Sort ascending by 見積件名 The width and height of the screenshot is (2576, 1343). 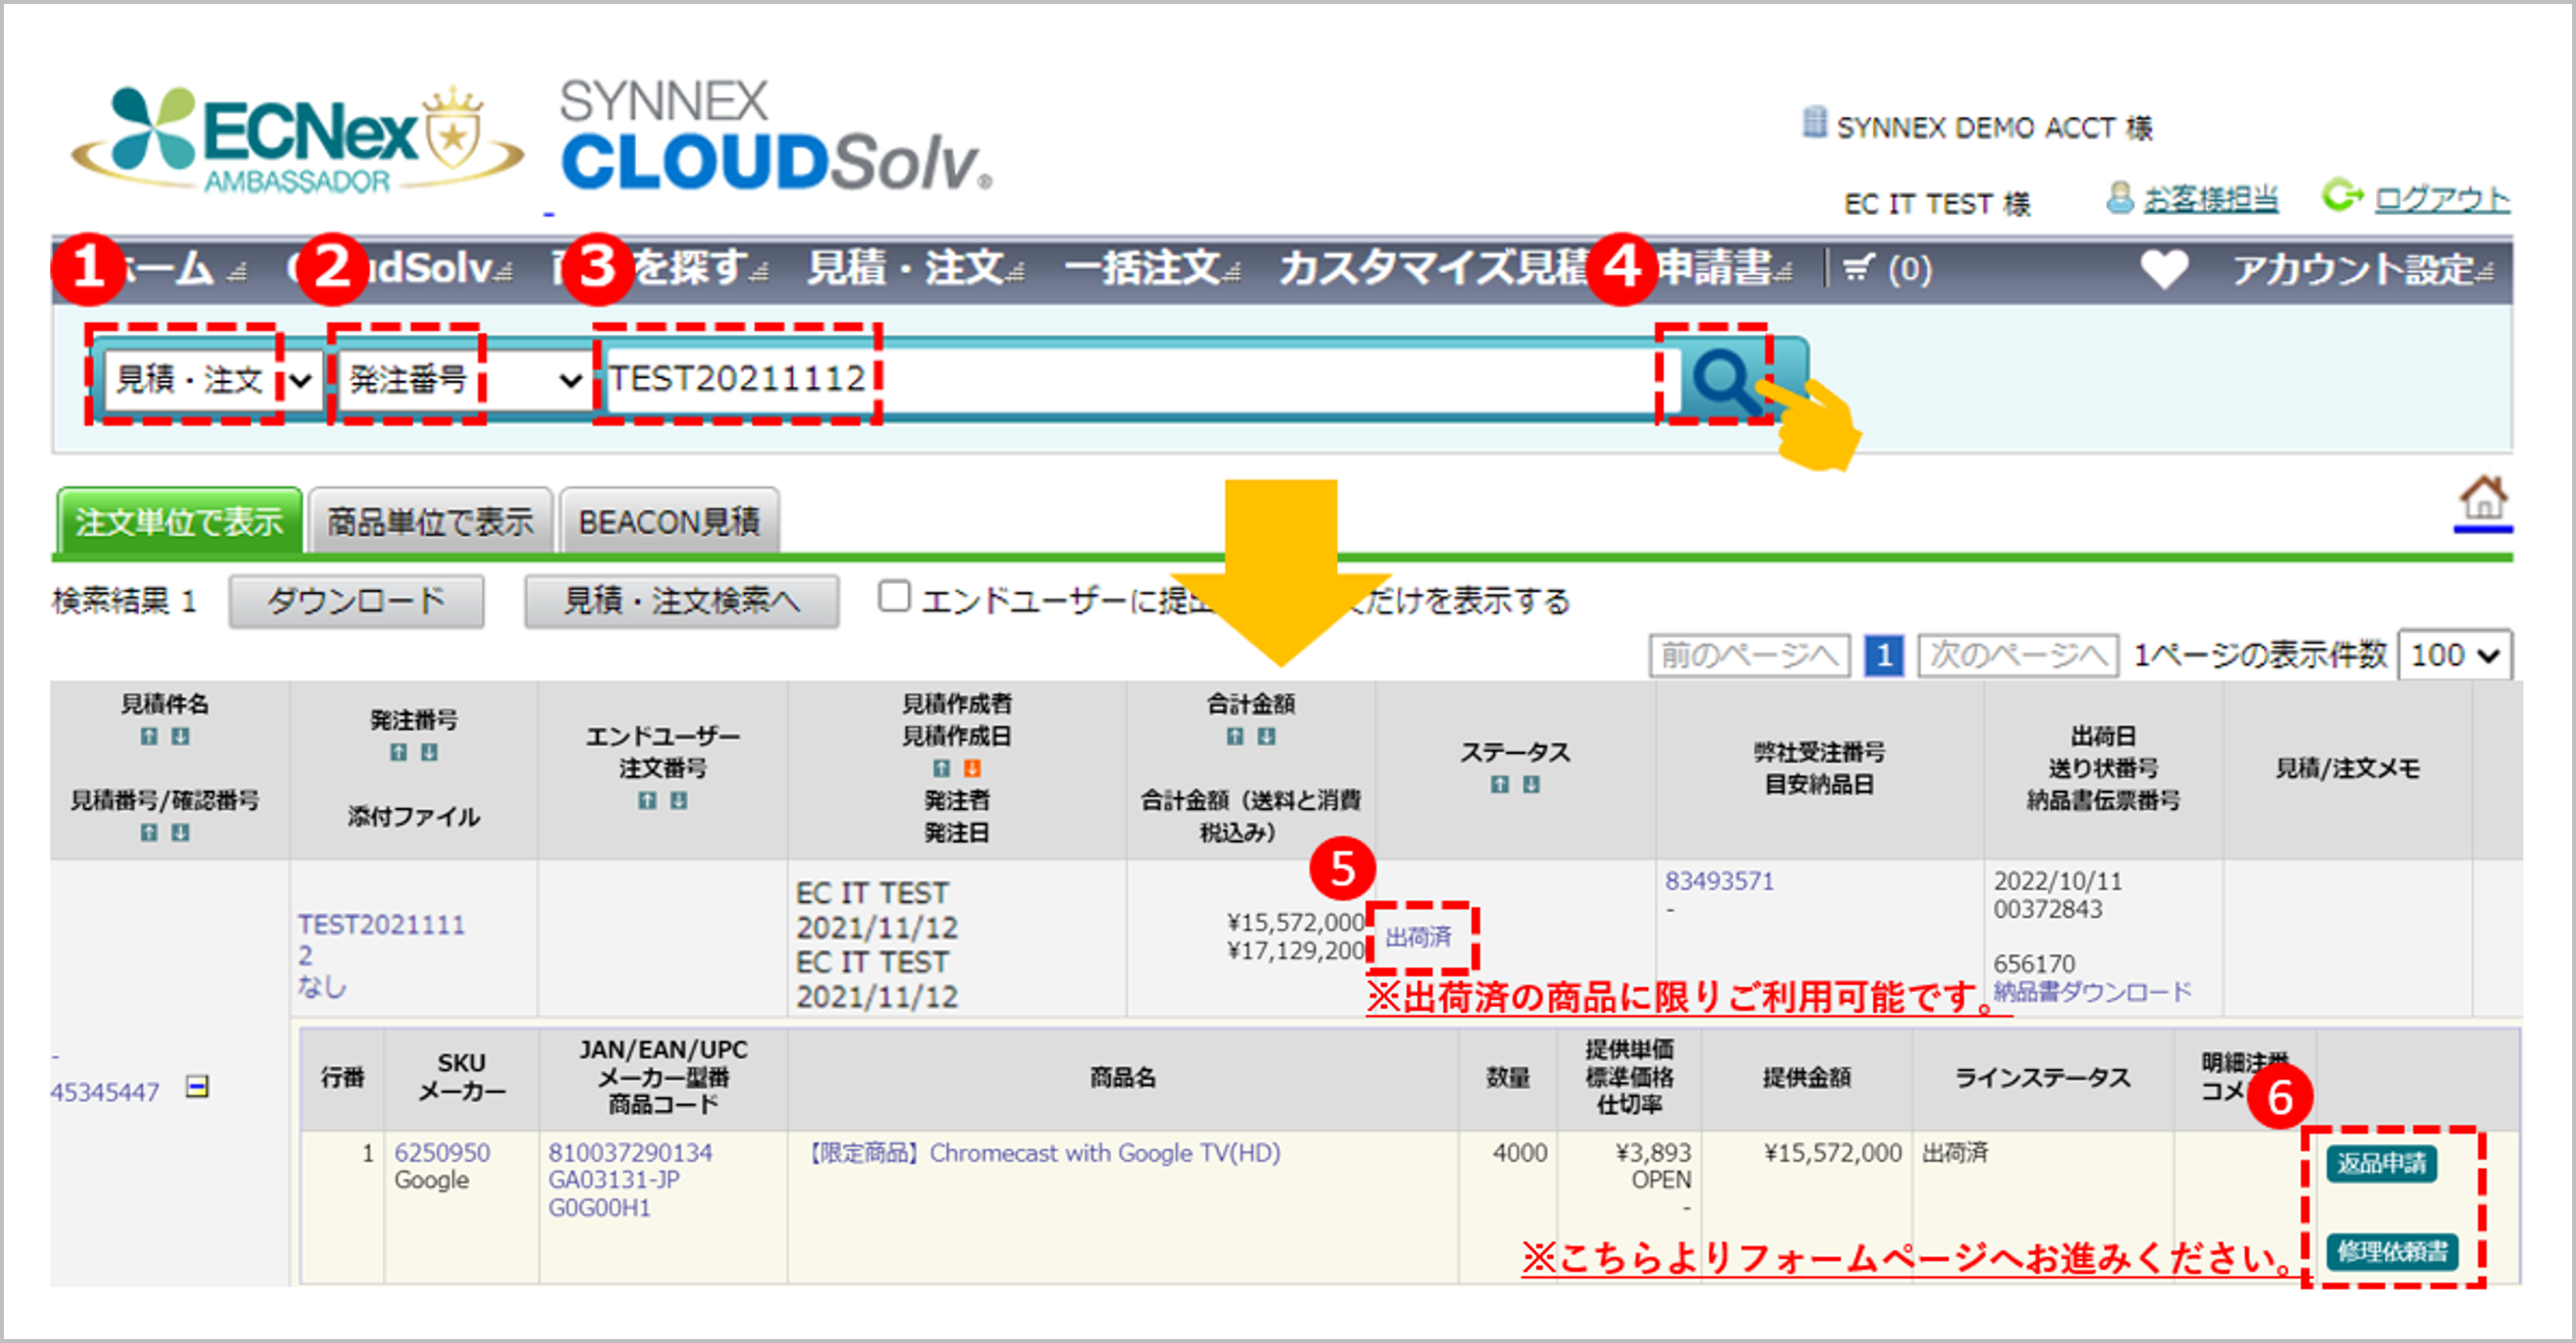click(x=149, y=737)
